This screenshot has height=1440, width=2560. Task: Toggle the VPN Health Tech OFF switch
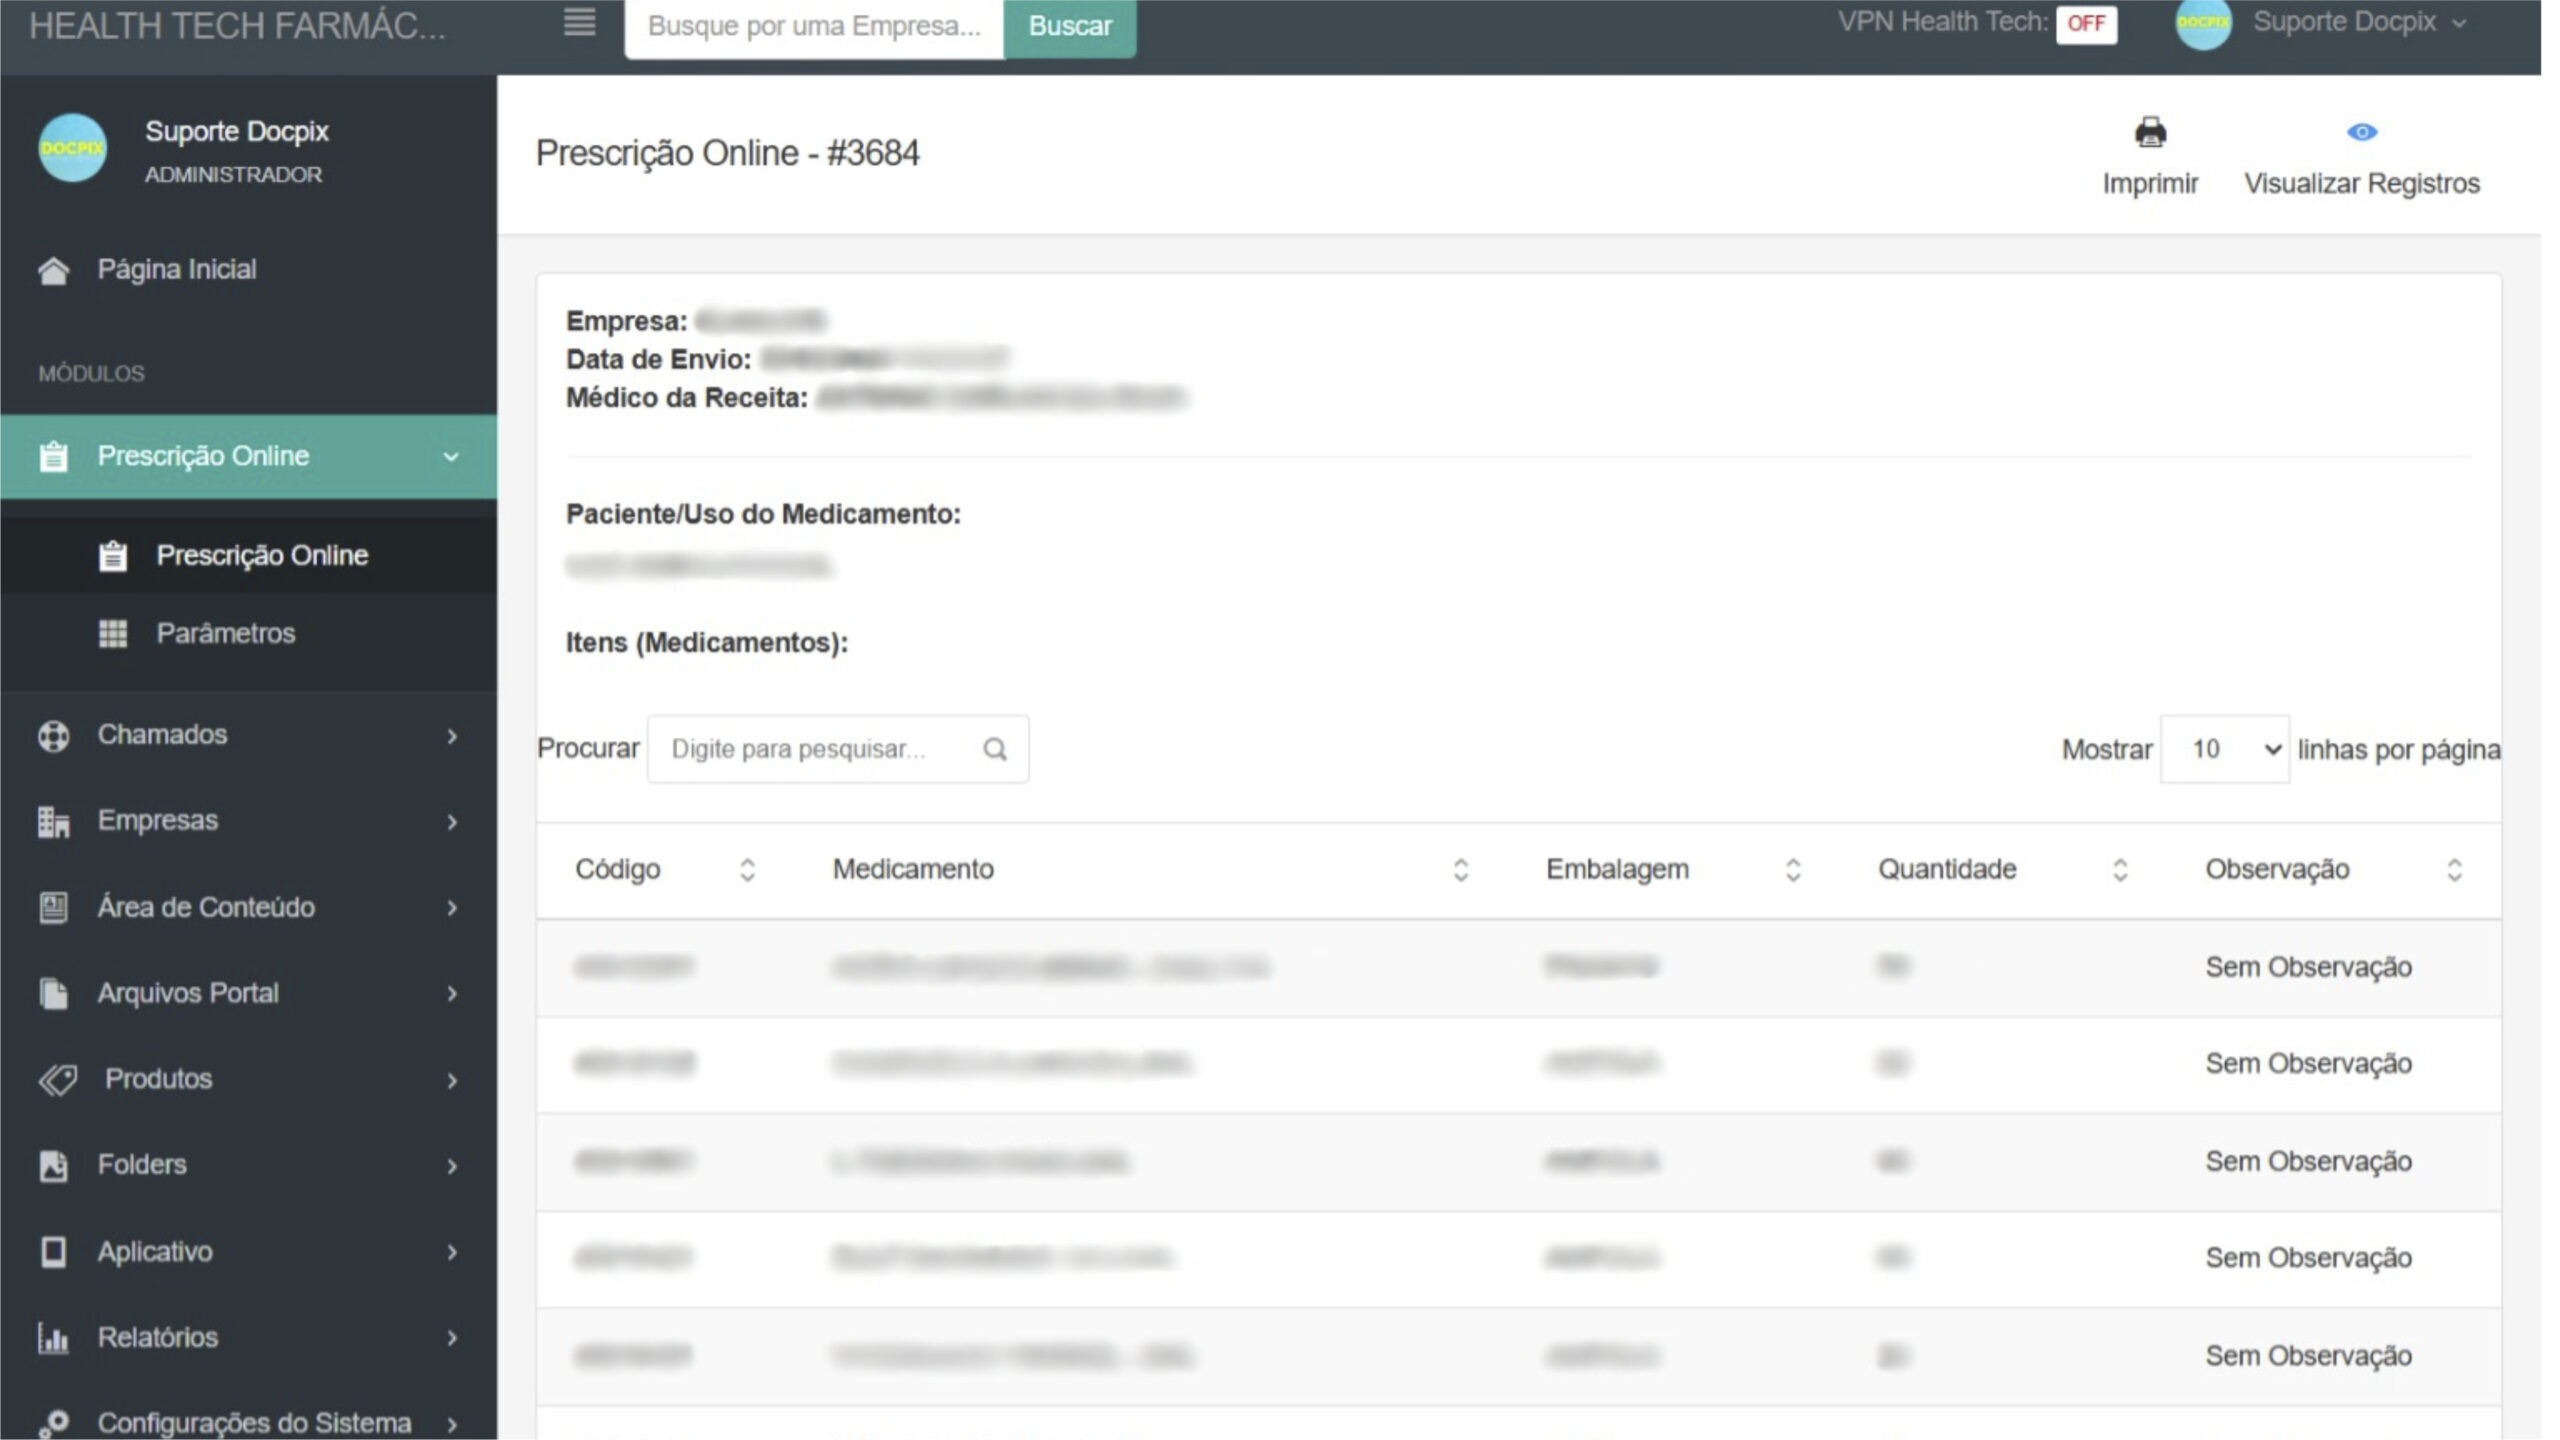pos(2085,24)
